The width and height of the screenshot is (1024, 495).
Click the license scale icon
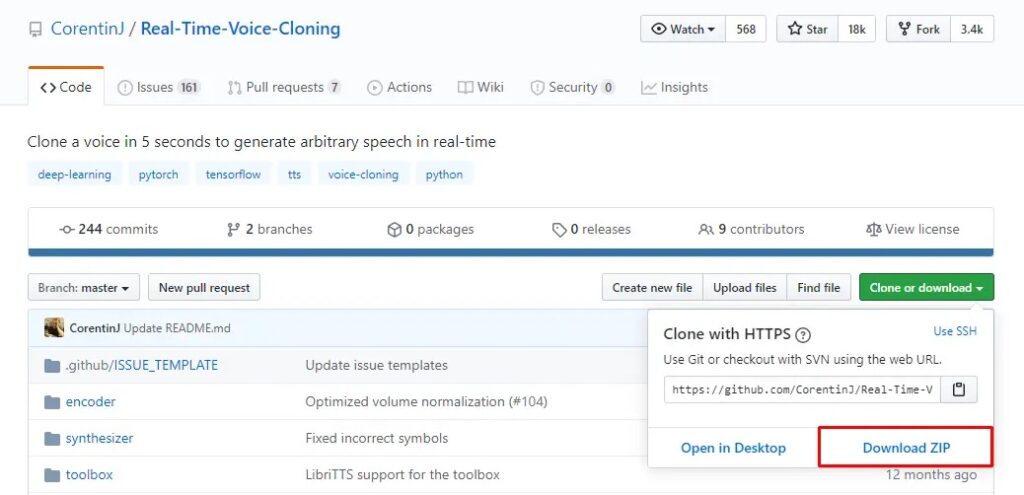pos(873,230)
